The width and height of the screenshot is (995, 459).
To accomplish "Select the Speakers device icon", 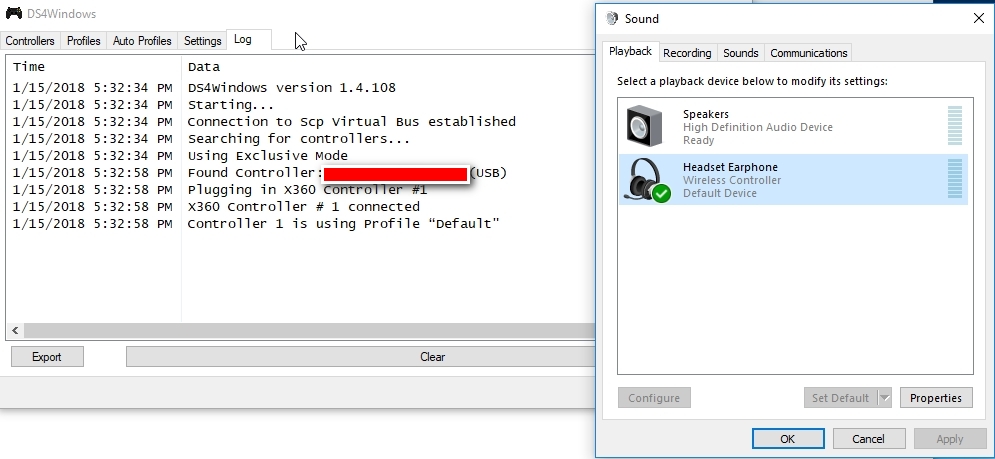I will [644, 126].
